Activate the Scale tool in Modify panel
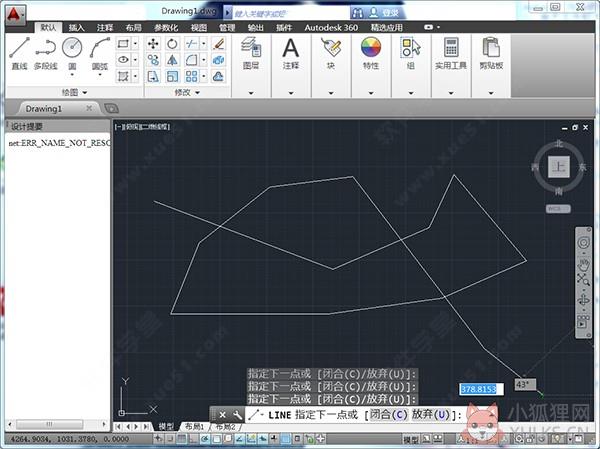Image resolution: width=600 pixels, height=449 pixels. [172, 77]
